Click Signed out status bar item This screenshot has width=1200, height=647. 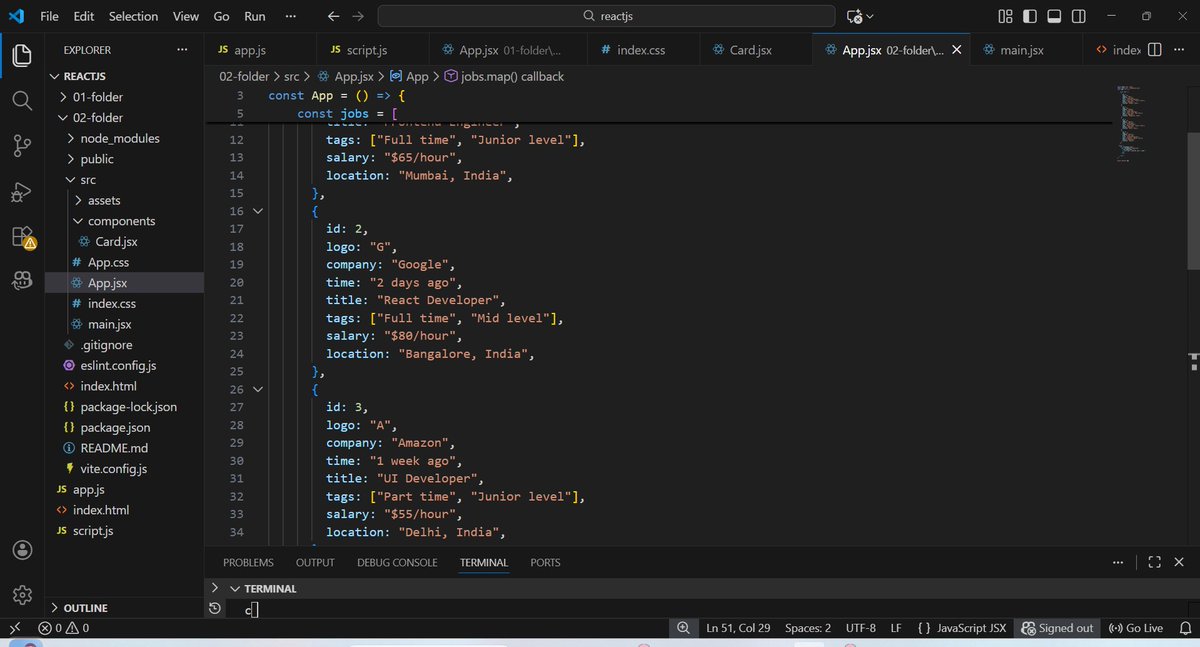1057,628
